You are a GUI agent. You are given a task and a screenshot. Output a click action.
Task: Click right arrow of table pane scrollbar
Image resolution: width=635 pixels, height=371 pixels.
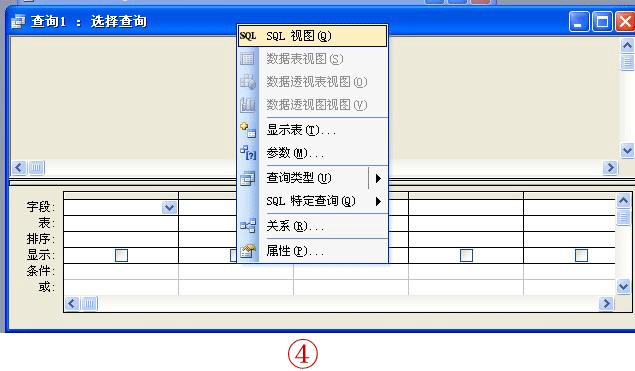coord(610,167)
